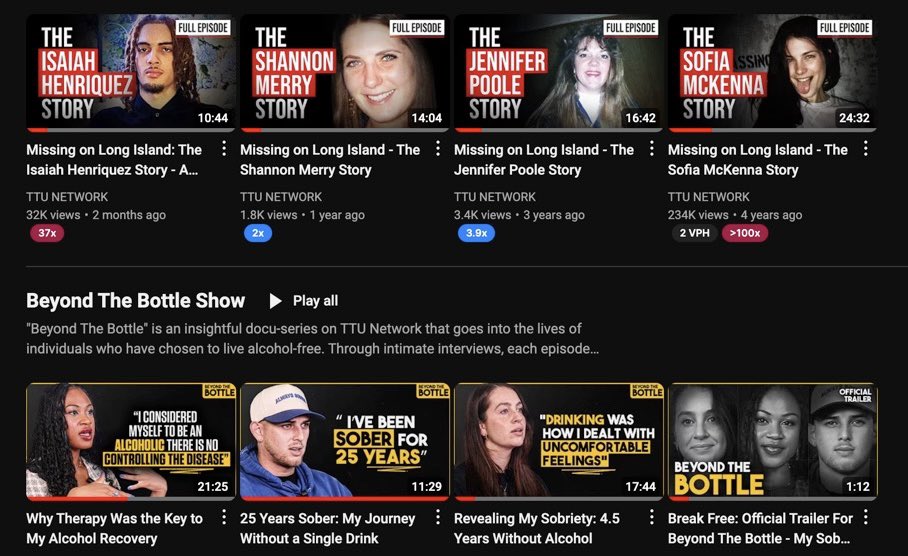Open the Sofia McKenna Story thumbnail

click(x=772, y=72)
